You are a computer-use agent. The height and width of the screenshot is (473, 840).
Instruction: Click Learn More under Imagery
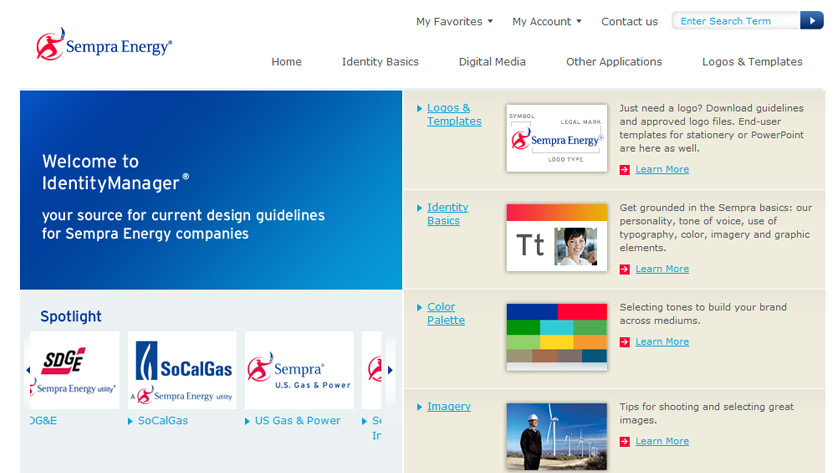pyautogui.click(x=662, y=441)
